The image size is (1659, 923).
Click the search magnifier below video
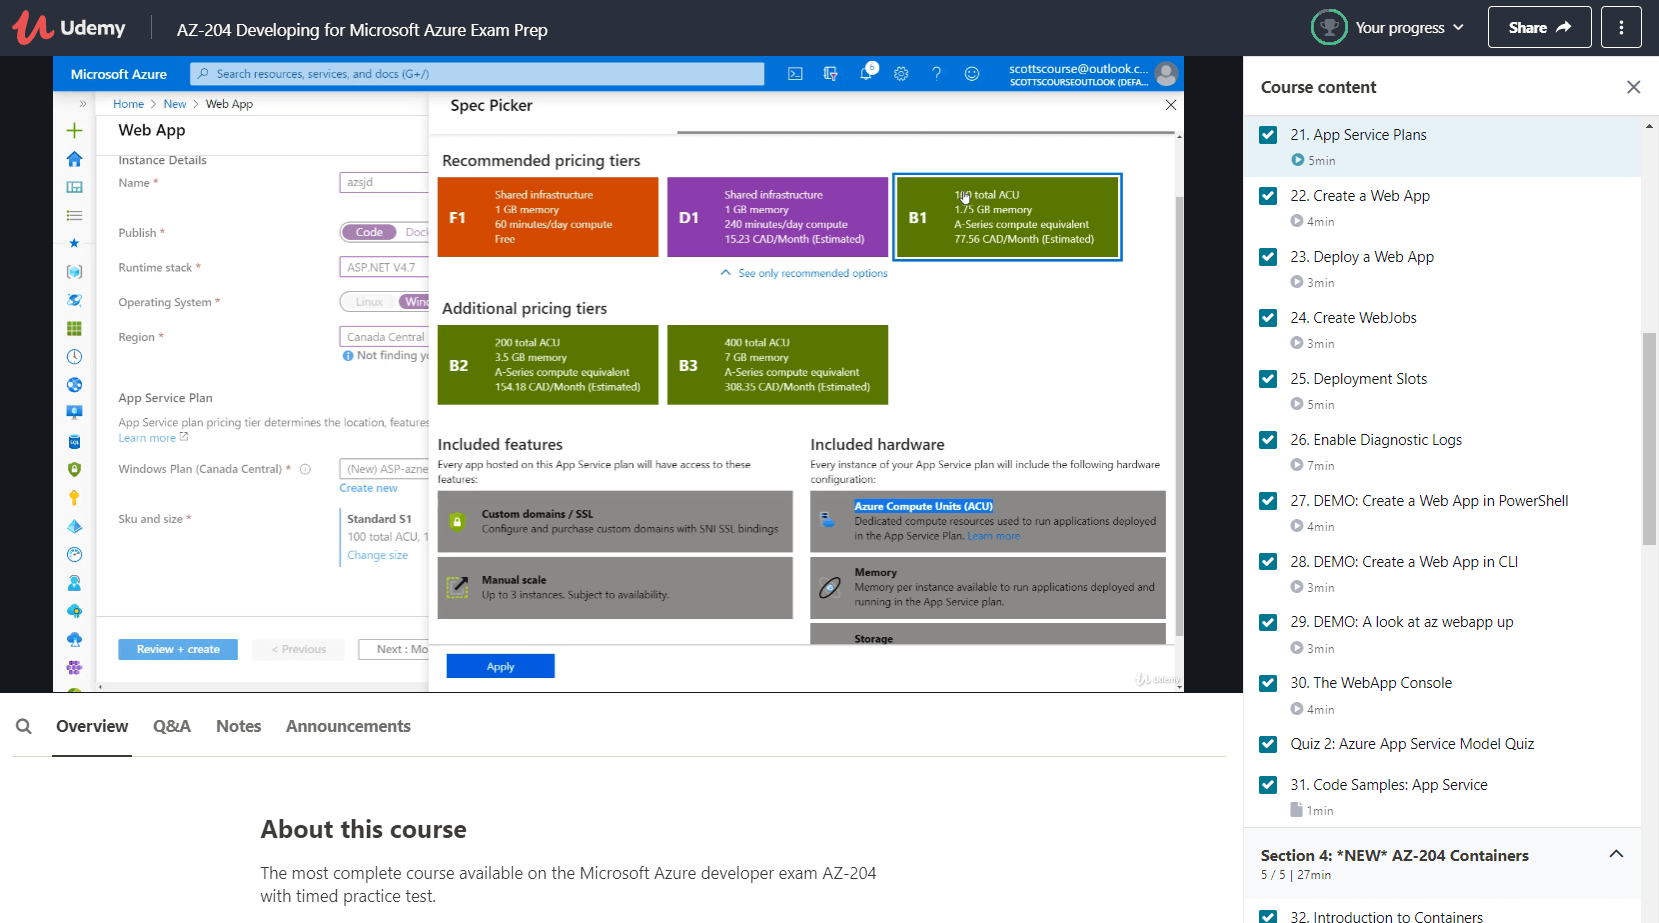click(x=24, y=726)
